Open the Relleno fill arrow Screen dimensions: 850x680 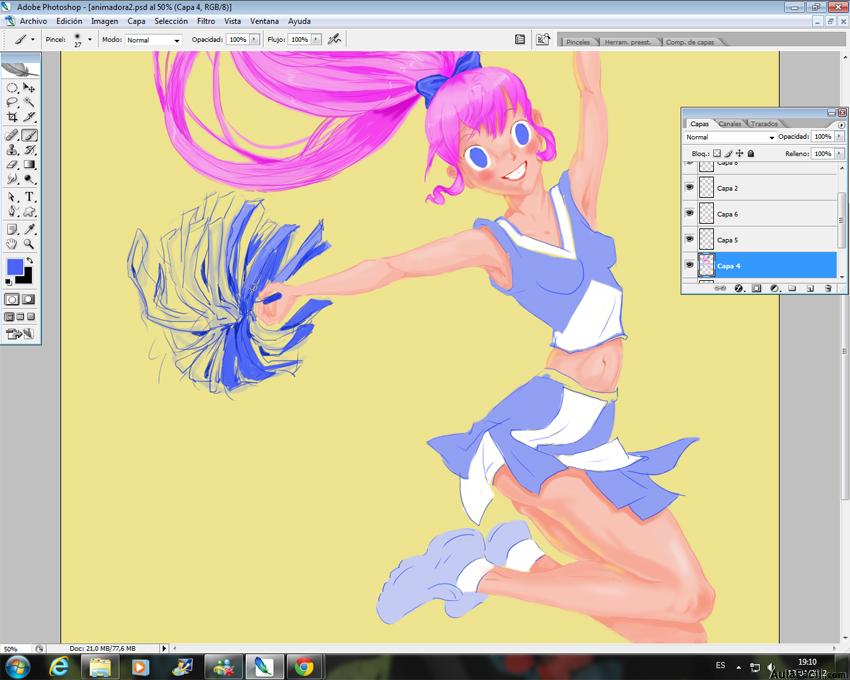[x=839, y=154]
